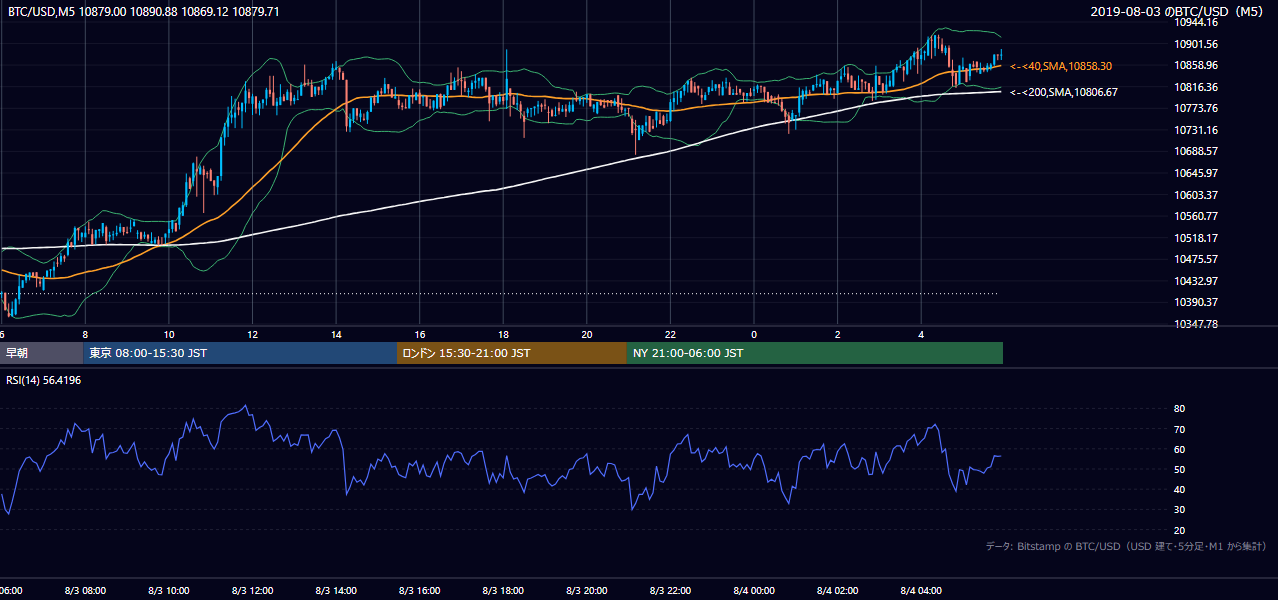Viewport: 1278px width, 600px height.
Task: Click price axis value 10603.37
Action: click(x=1196, y=194)
